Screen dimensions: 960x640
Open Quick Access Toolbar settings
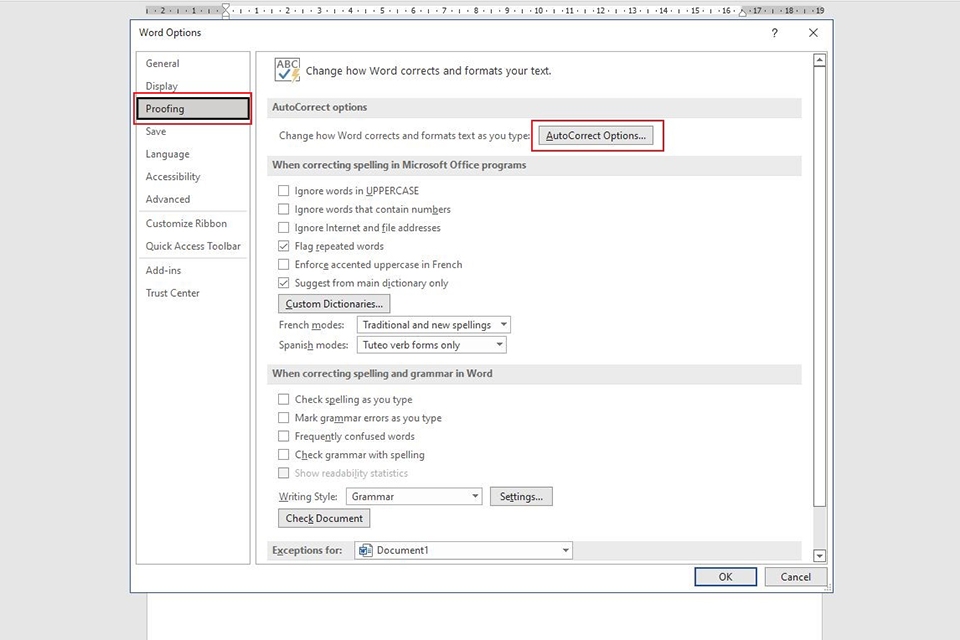(x=193, y=246)
